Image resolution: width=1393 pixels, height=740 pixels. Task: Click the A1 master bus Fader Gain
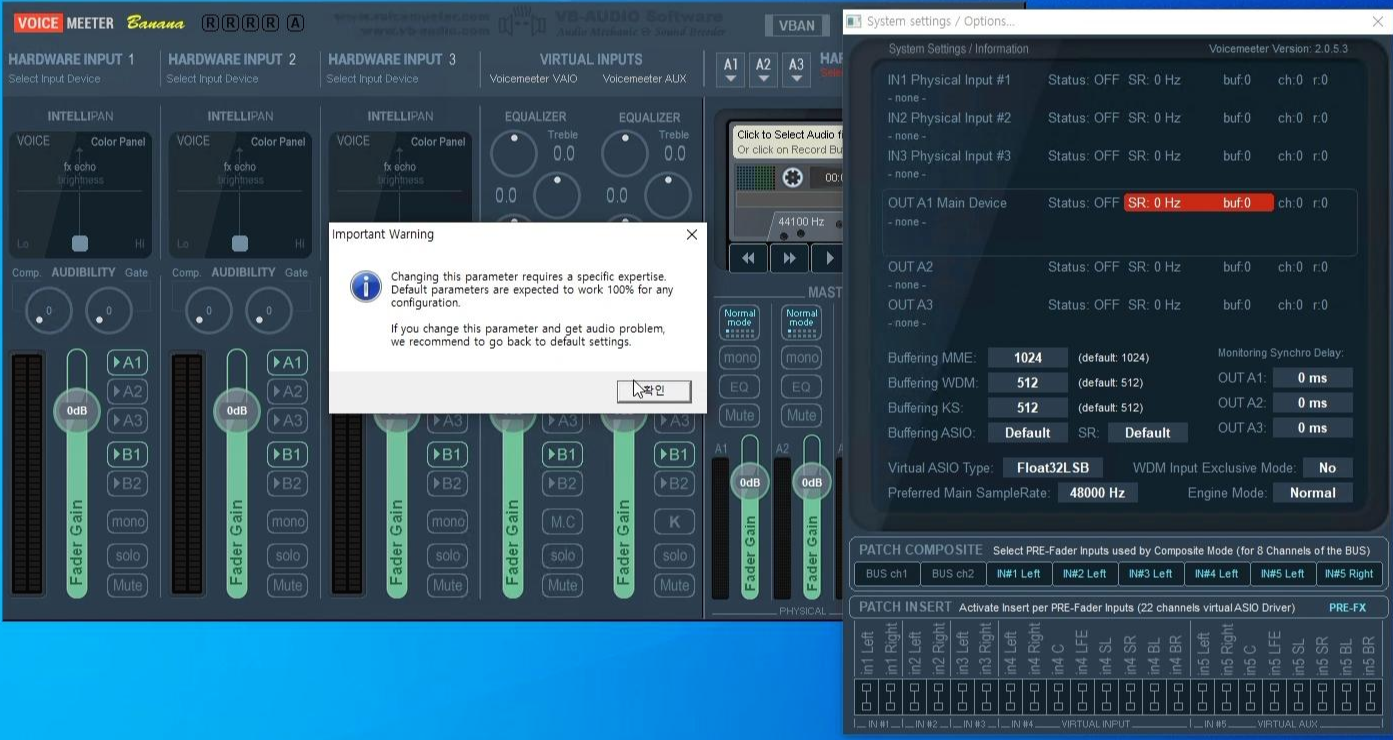click(x=749, y=481)
